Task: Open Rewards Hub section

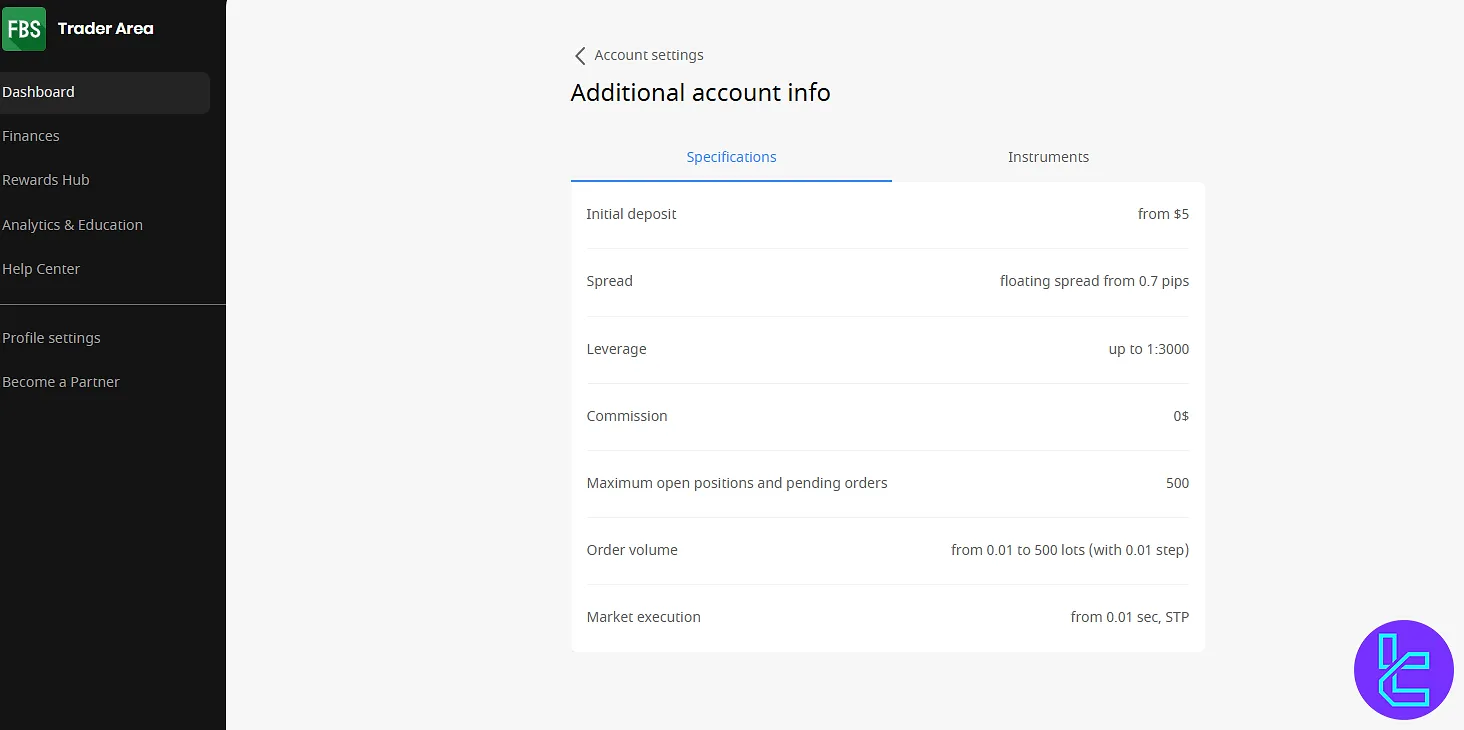Action: [46, 180]
